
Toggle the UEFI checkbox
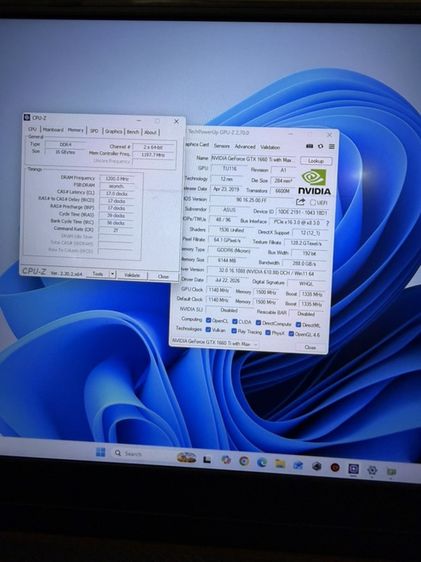pos(312,203)
